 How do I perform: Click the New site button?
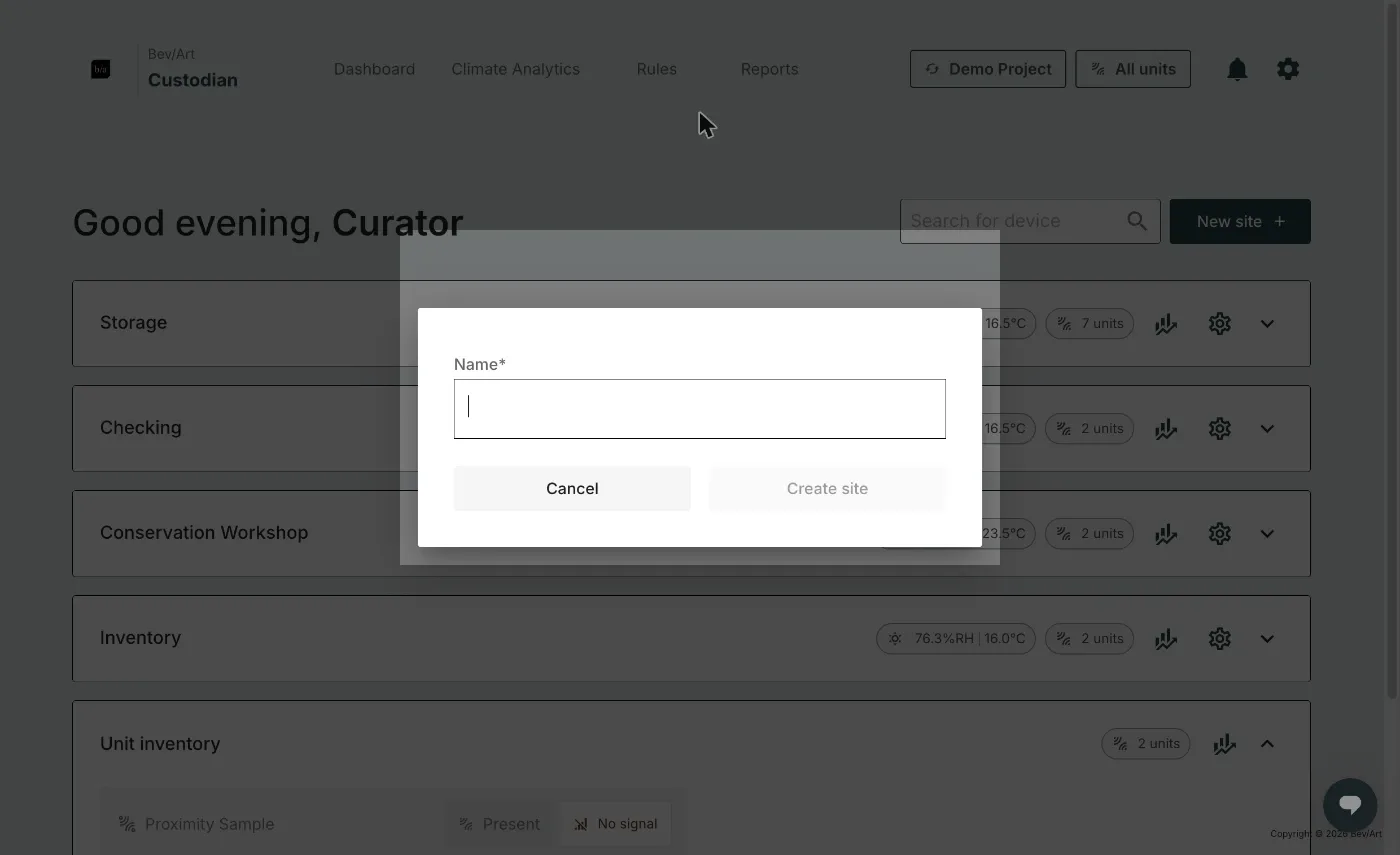coord(1240,221)
